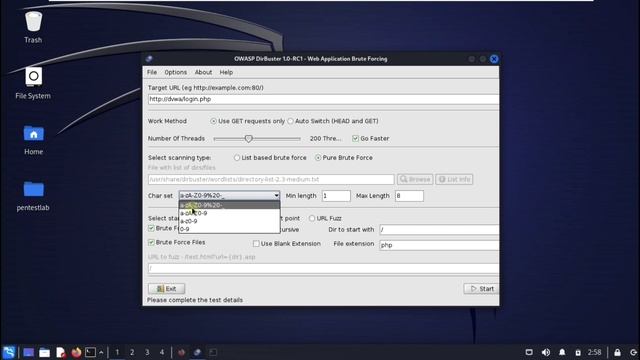Click the URL to fuzz input field

coord(323,268)
